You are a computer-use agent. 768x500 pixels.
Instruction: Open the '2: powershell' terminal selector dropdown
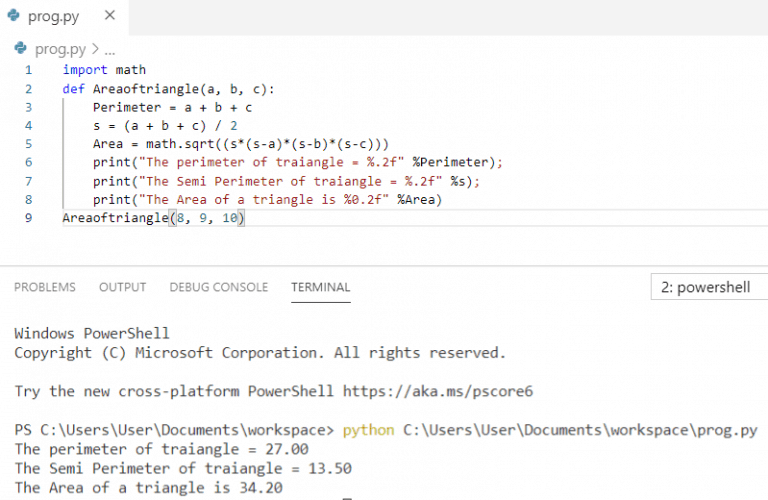pos(709,287)
